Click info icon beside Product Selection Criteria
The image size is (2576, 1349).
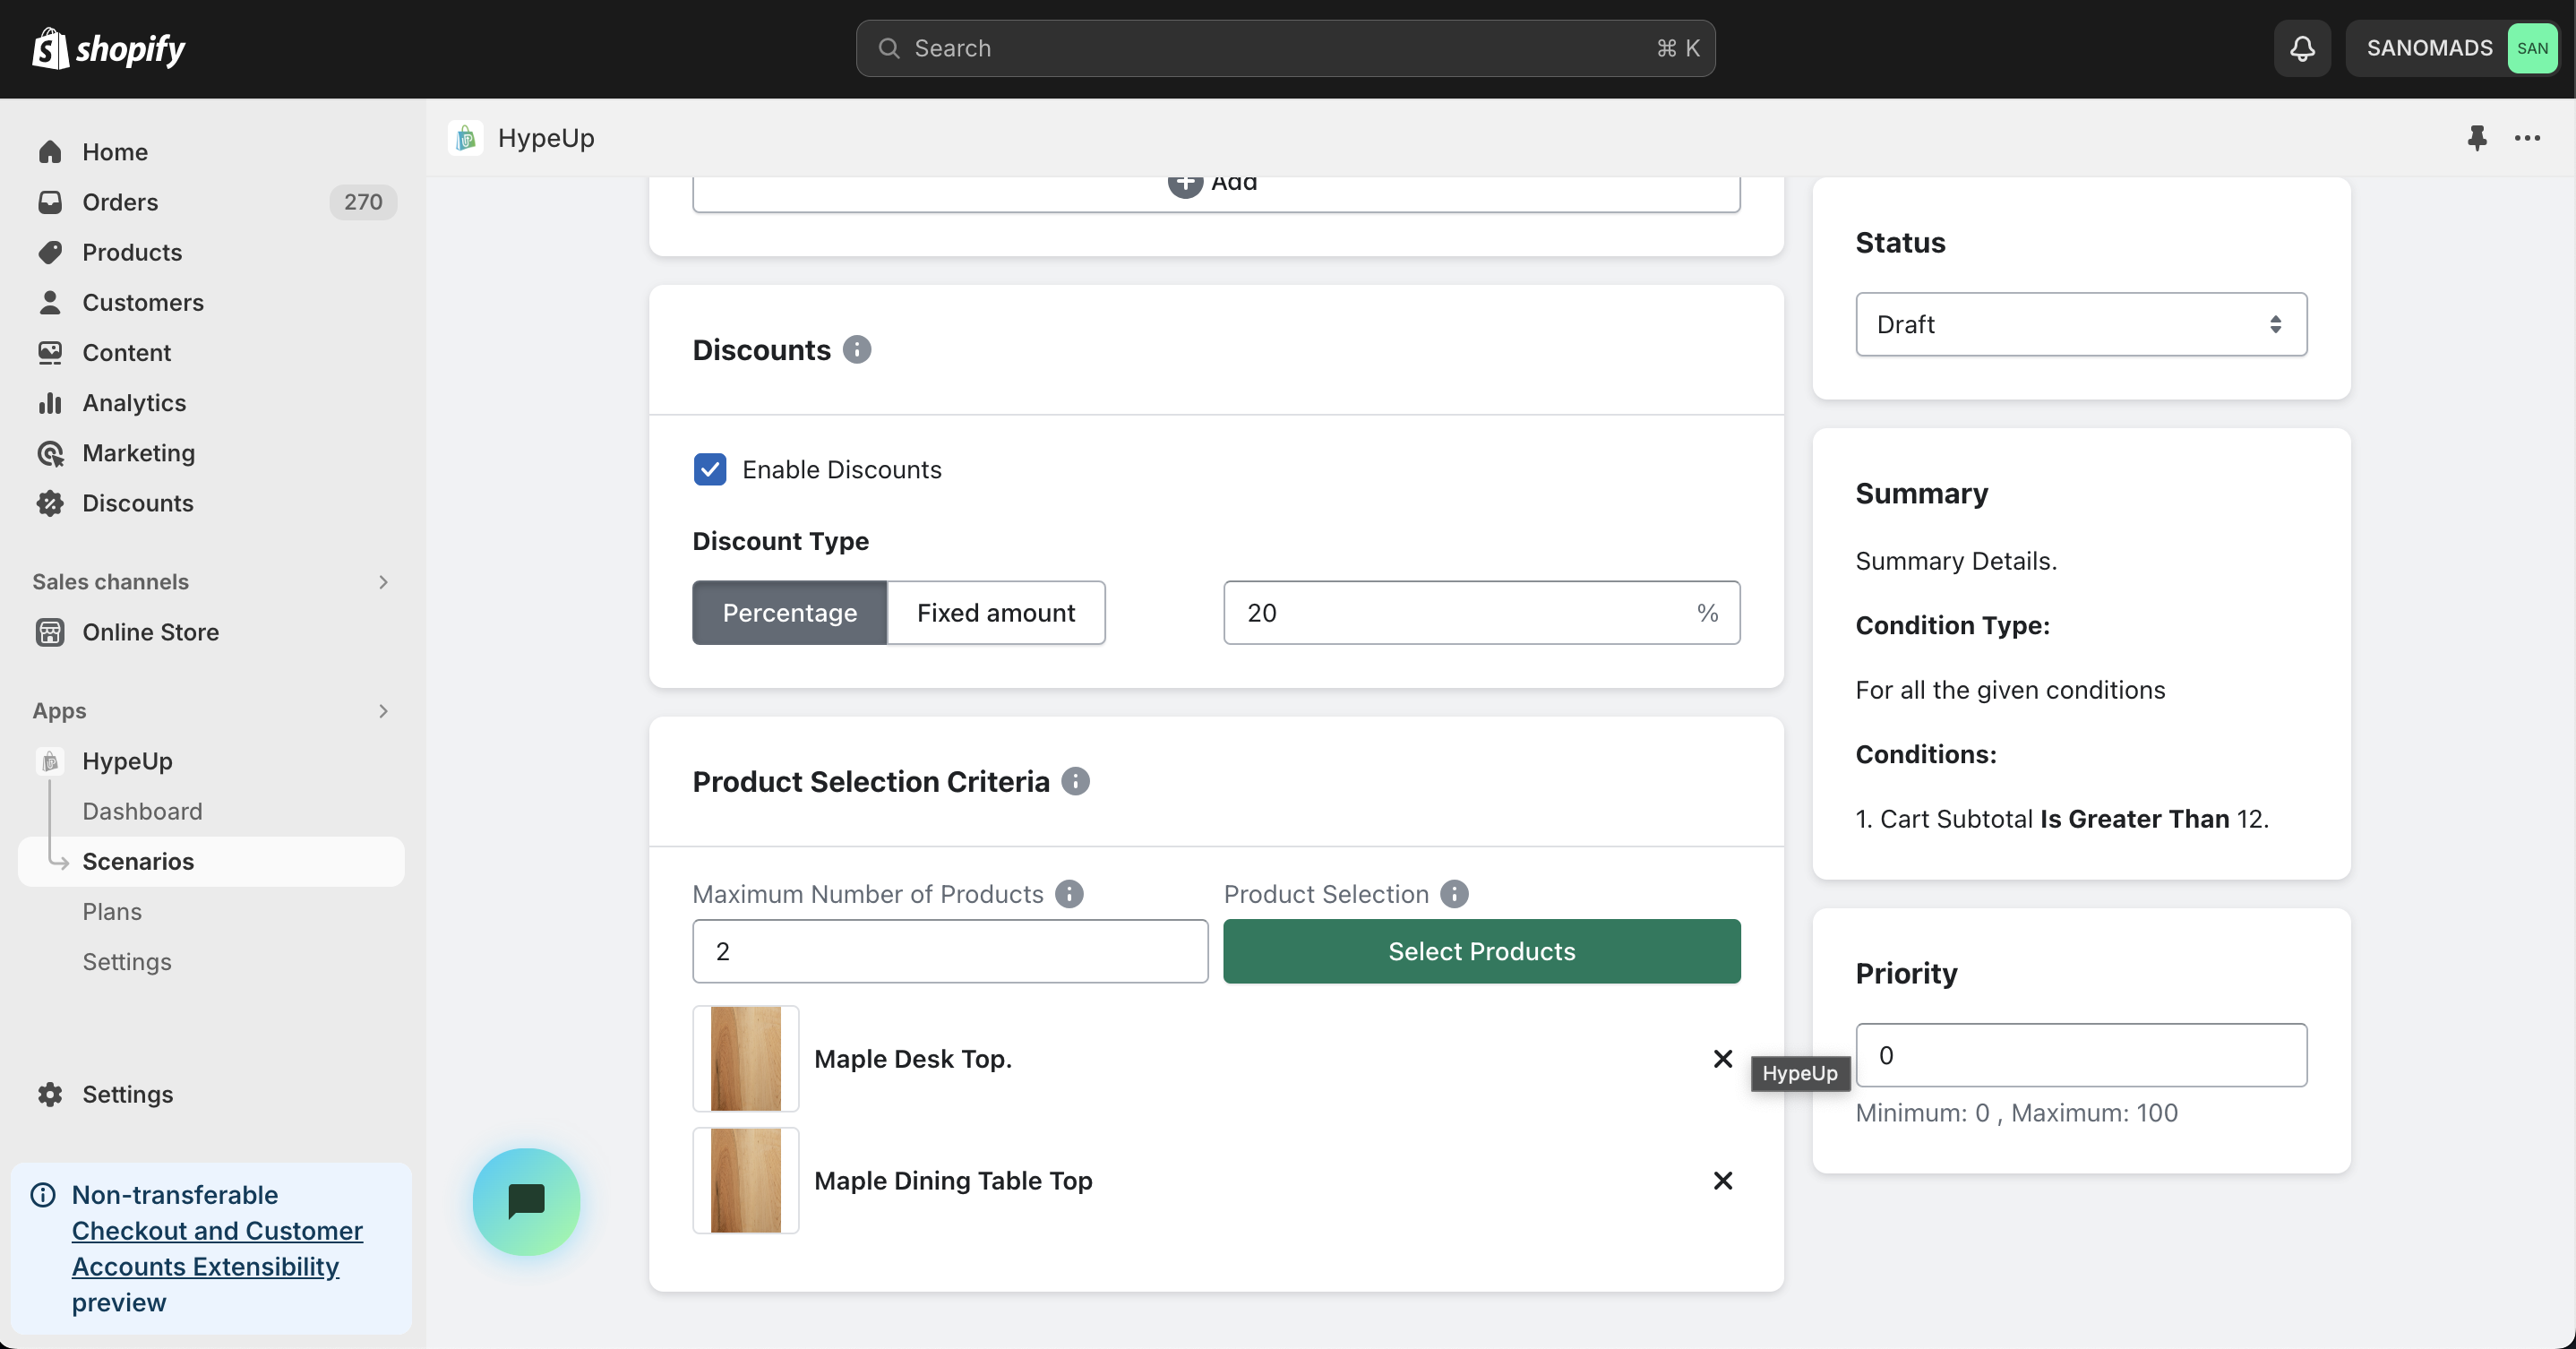1075,781
